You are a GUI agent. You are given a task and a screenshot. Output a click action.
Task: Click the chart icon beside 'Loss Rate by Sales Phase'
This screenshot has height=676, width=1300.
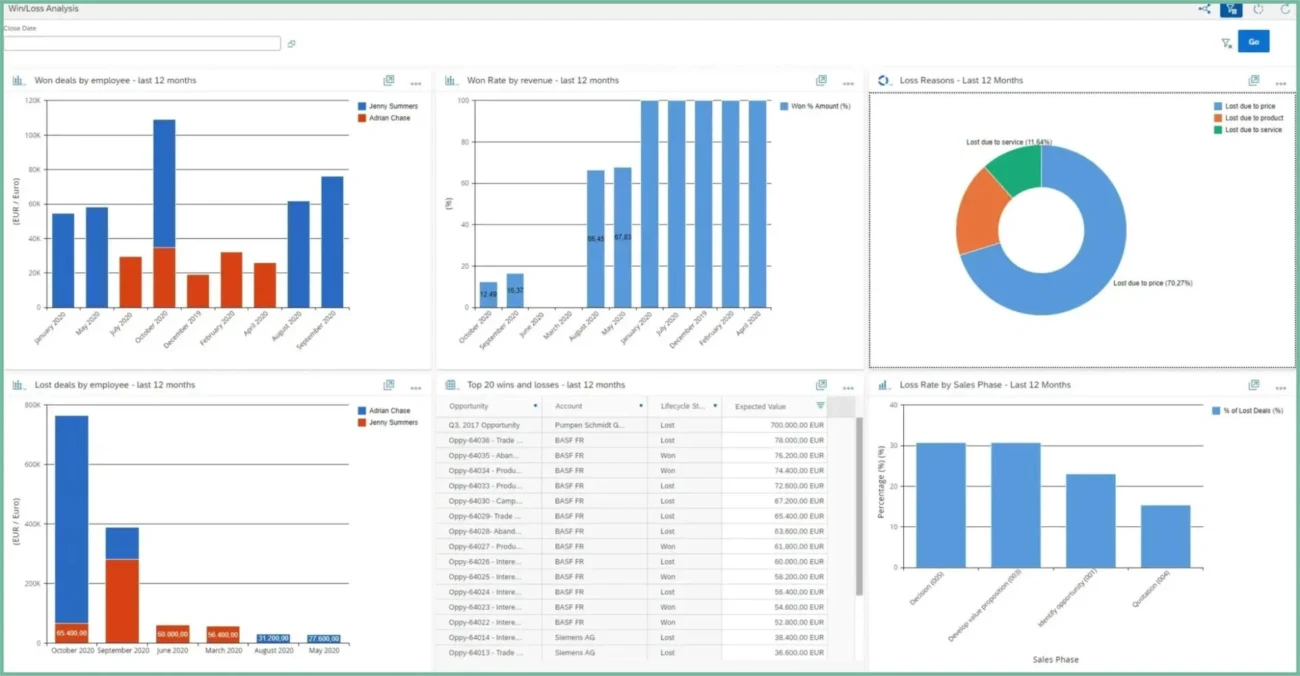(884, 385)
